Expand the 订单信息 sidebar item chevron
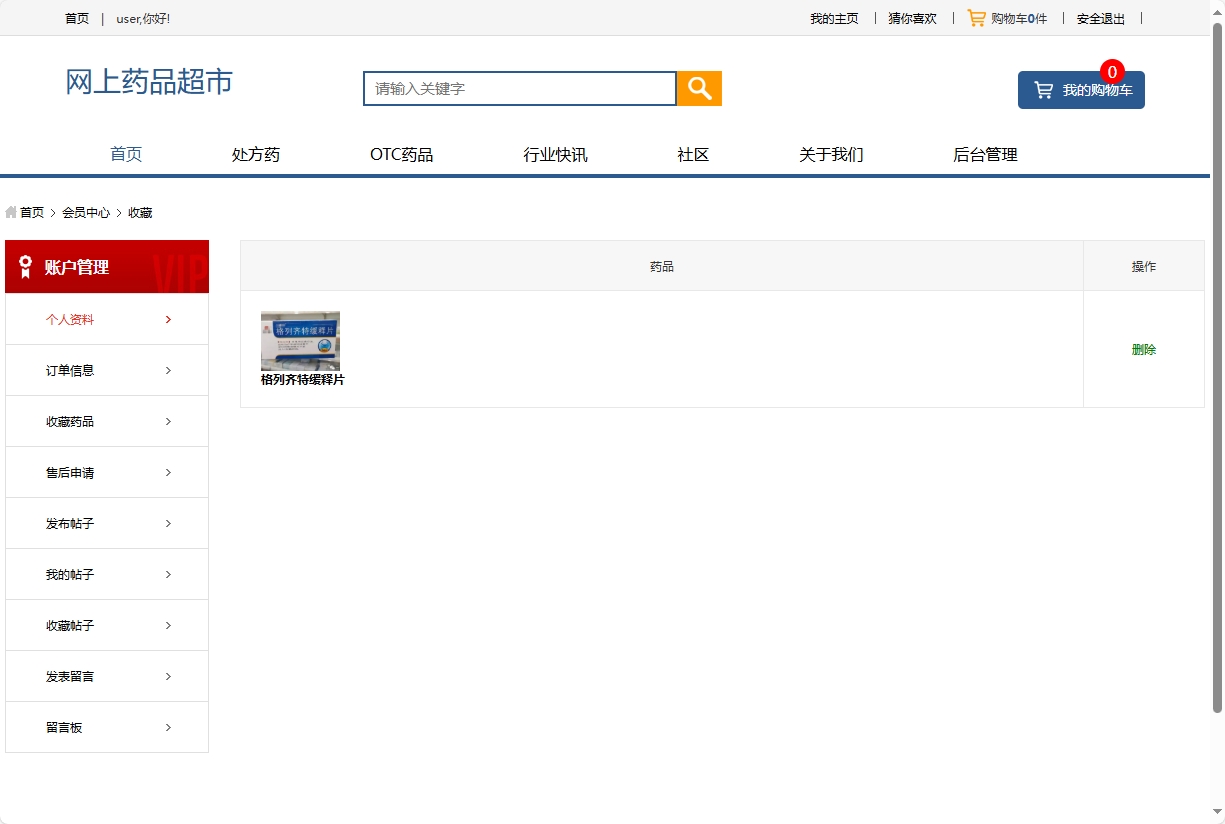 coord(168,370)
